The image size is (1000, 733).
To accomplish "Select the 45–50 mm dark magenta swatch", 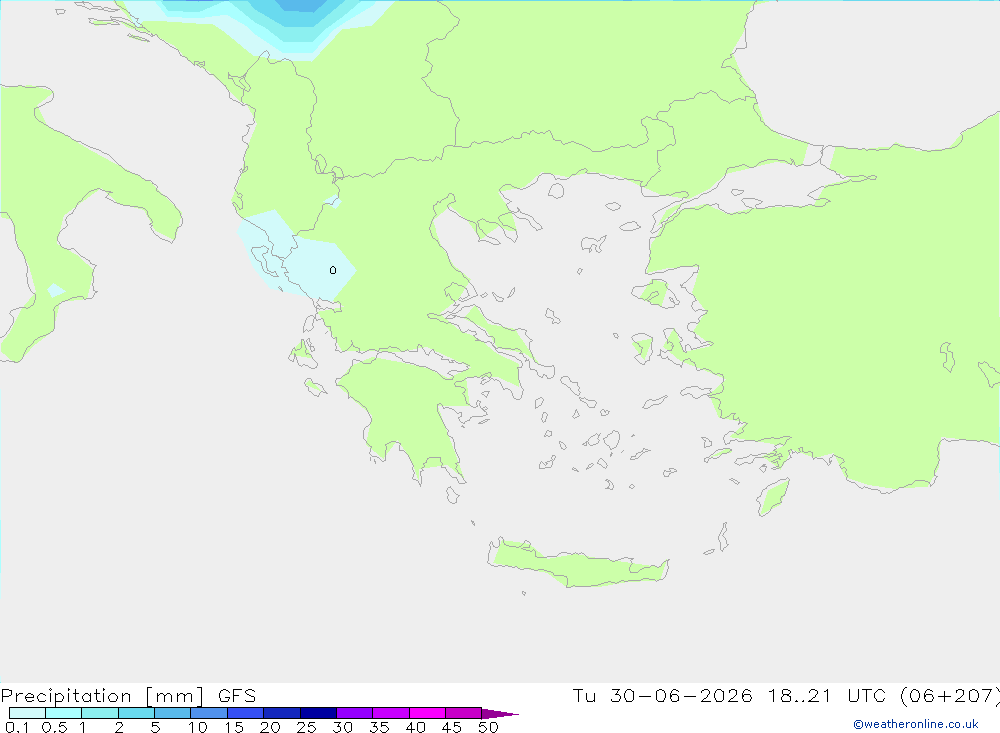I will 464,713.
